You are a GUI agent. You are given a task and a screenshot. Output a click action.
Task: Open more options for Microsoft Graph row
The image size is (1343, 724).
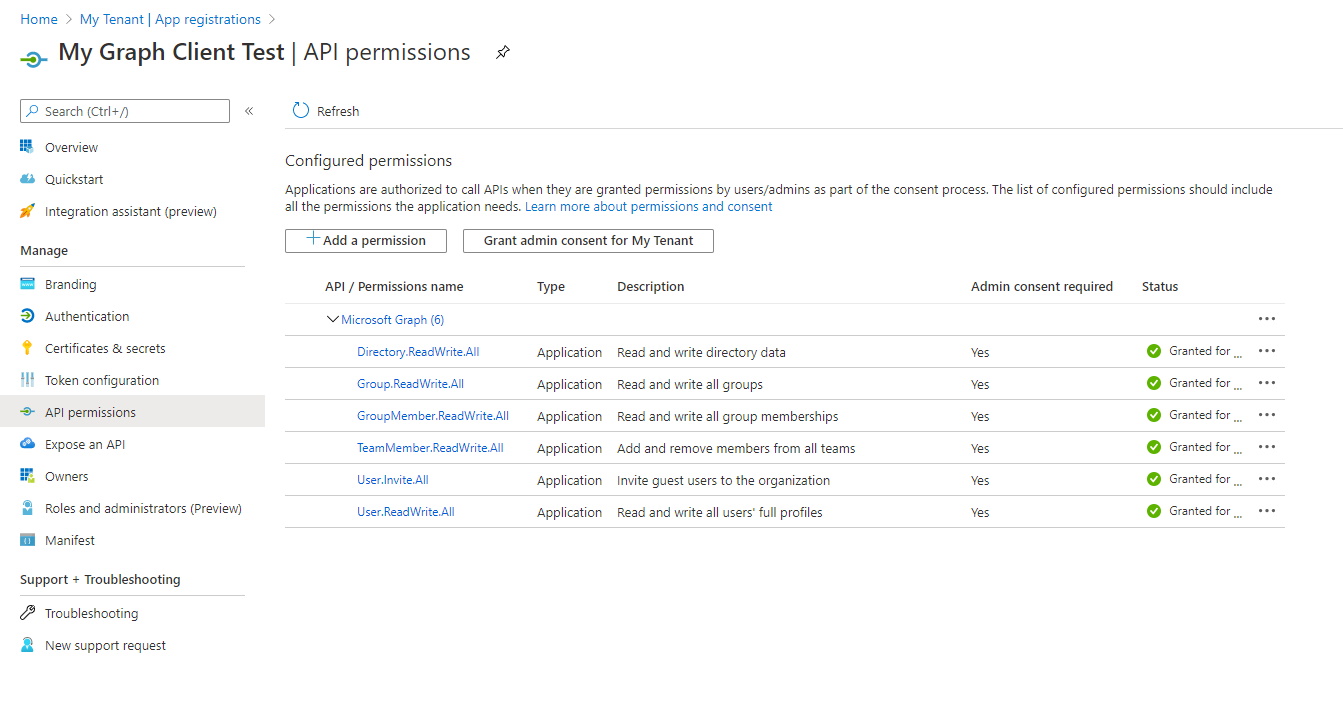[x=1267, y=319]
